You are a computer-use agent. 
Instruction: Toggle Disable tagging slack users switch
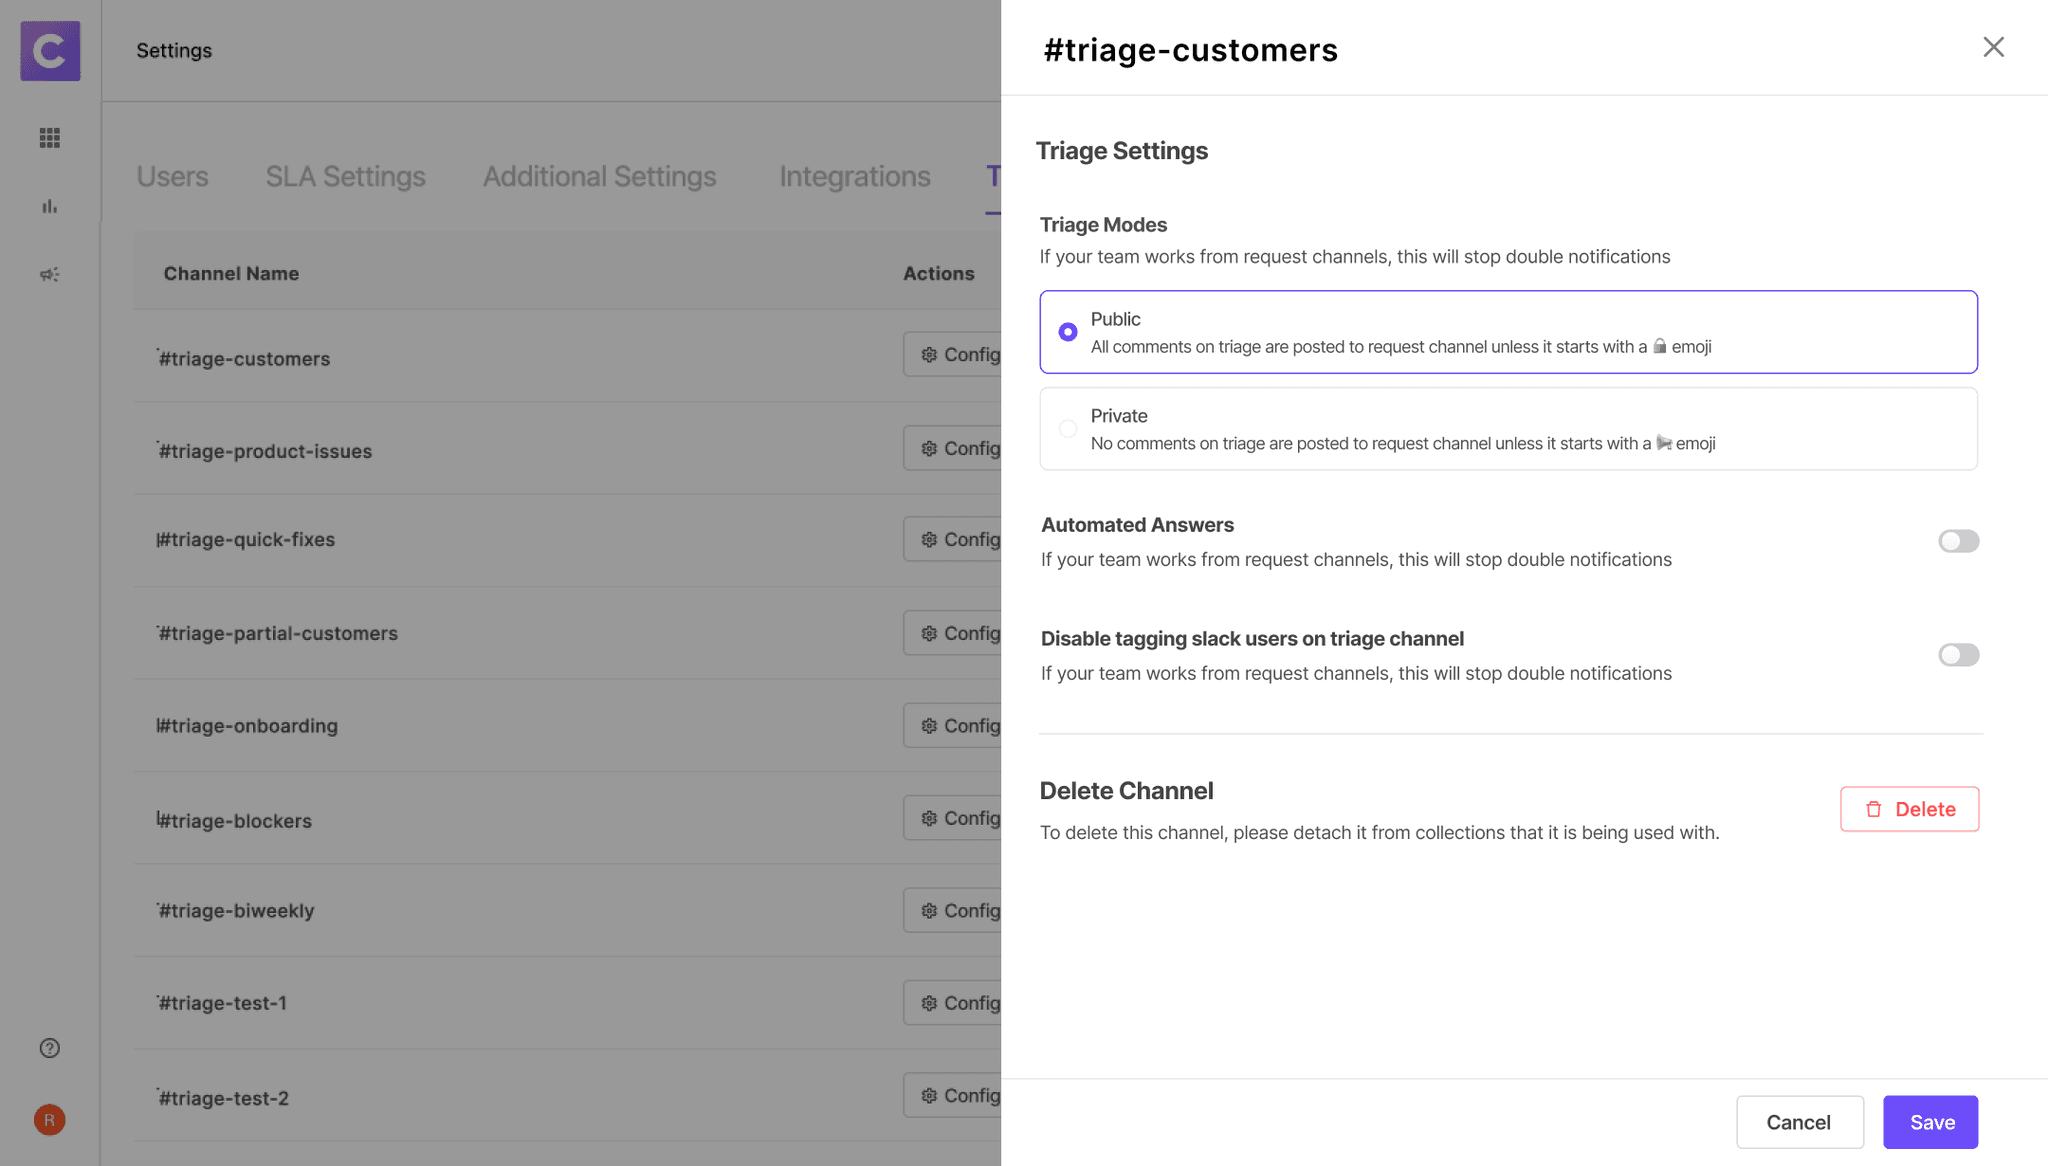click(x=1958, y=655)
